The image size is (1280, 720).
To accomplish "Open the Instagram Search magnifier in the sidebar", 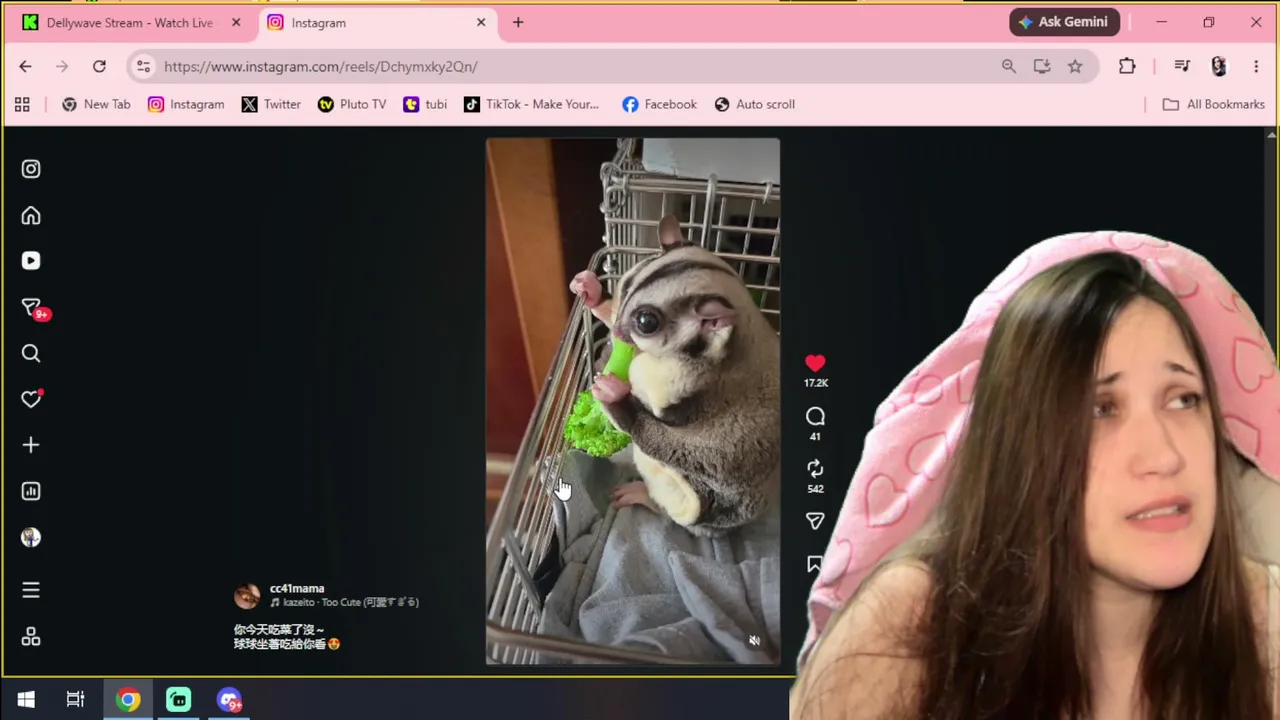I will coord(31,353).
